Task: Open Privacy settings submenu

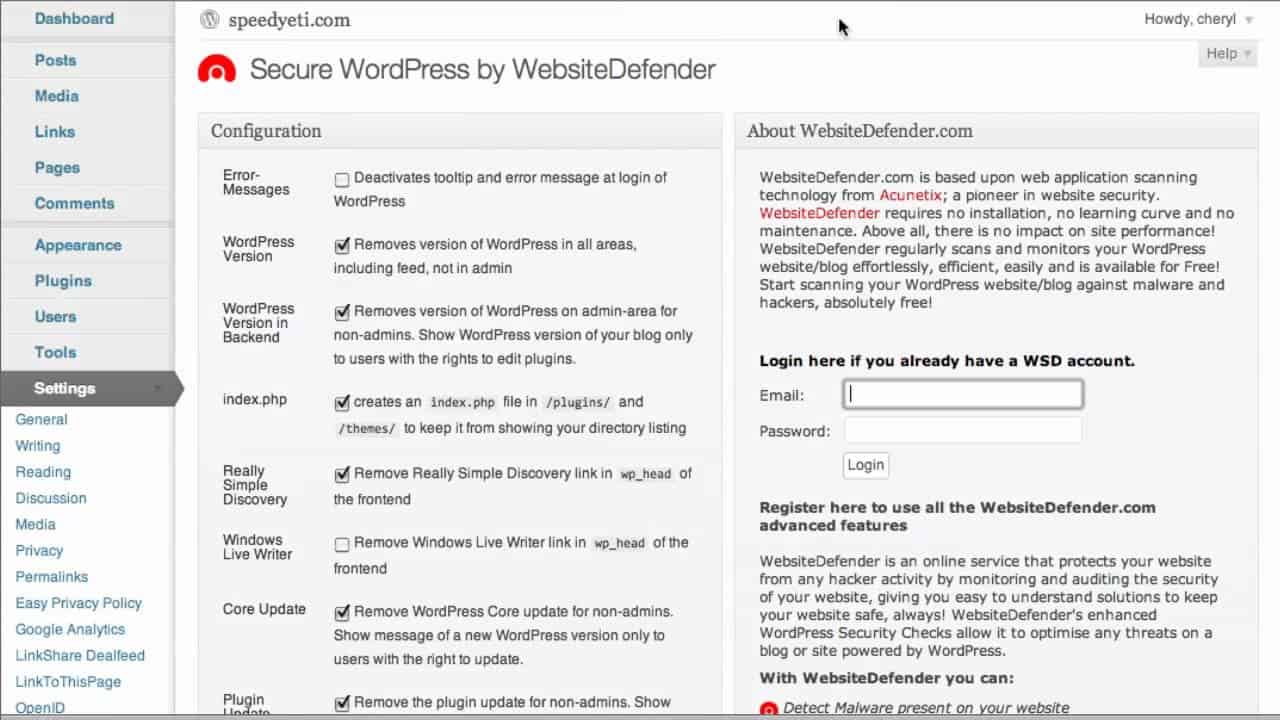Action: tap(39, 550)
